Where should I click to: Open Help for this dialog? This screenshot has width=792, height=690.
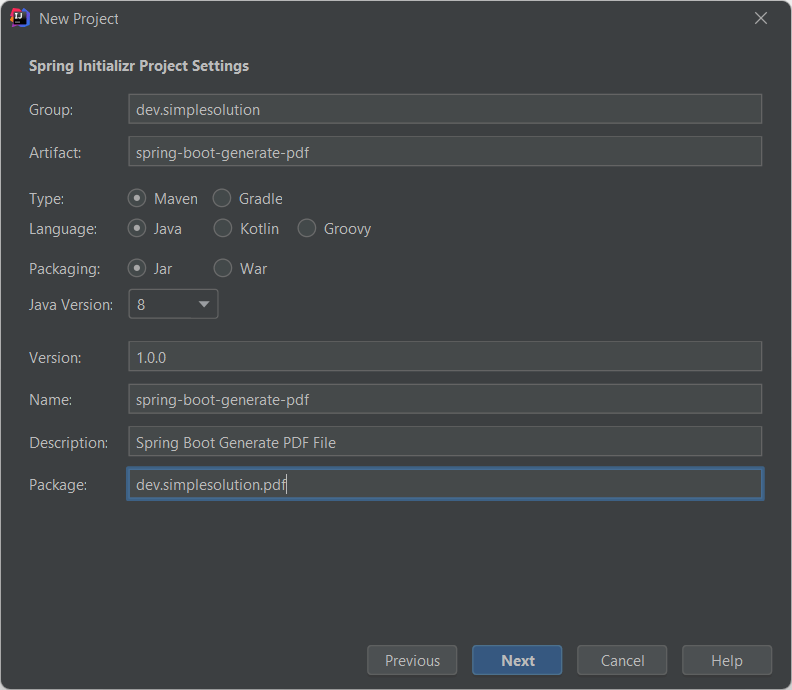click(x=727, y=660)
